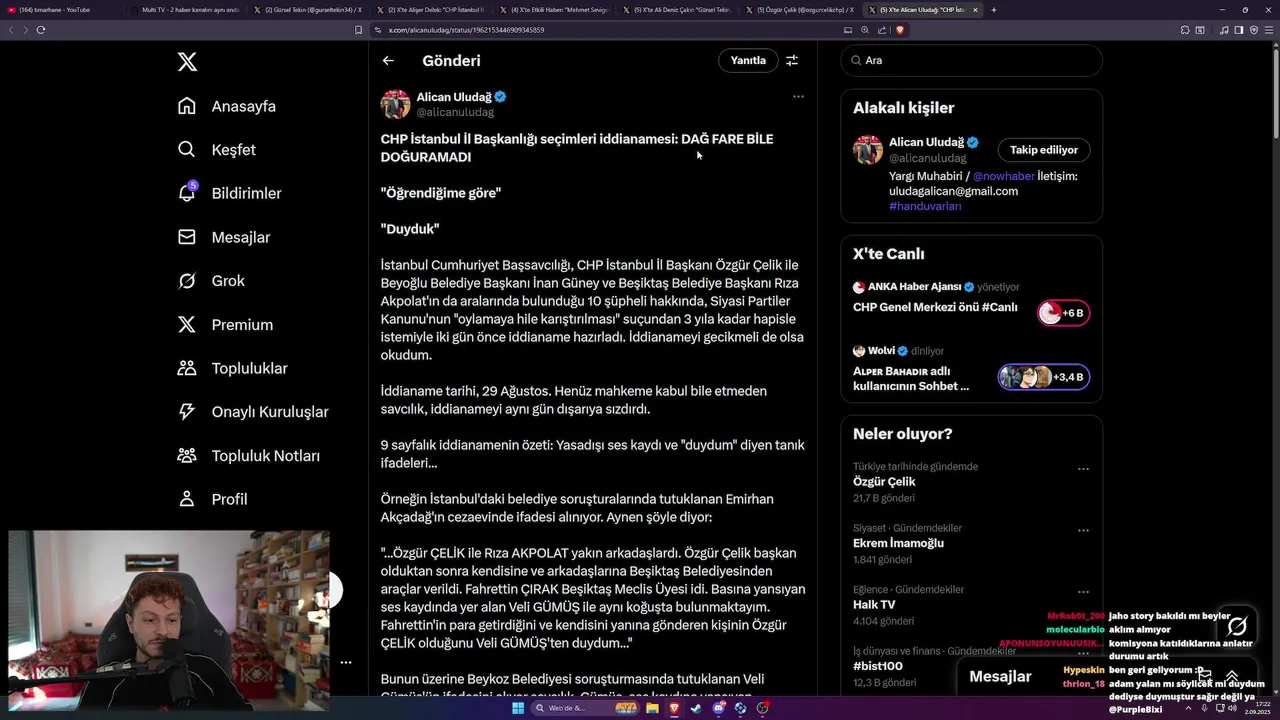The width and height of the screenshot is (1280, 720).
Task: Switch to the Aliger Delek browser tab
Action: (x=431, y=9)
